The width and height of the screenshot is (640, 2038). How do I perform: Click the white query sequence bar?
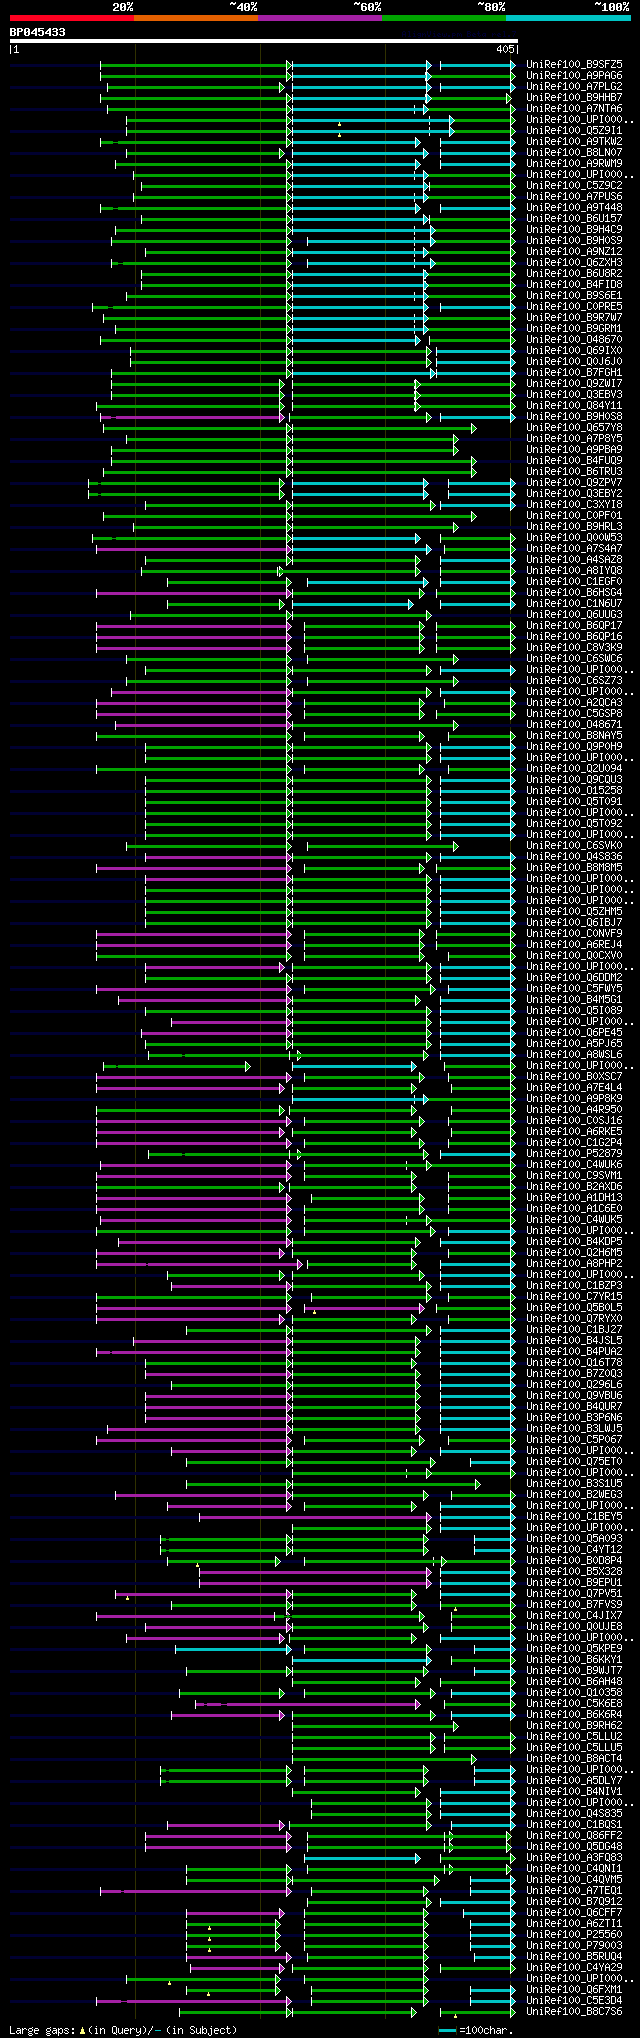(x=263, y=41)
